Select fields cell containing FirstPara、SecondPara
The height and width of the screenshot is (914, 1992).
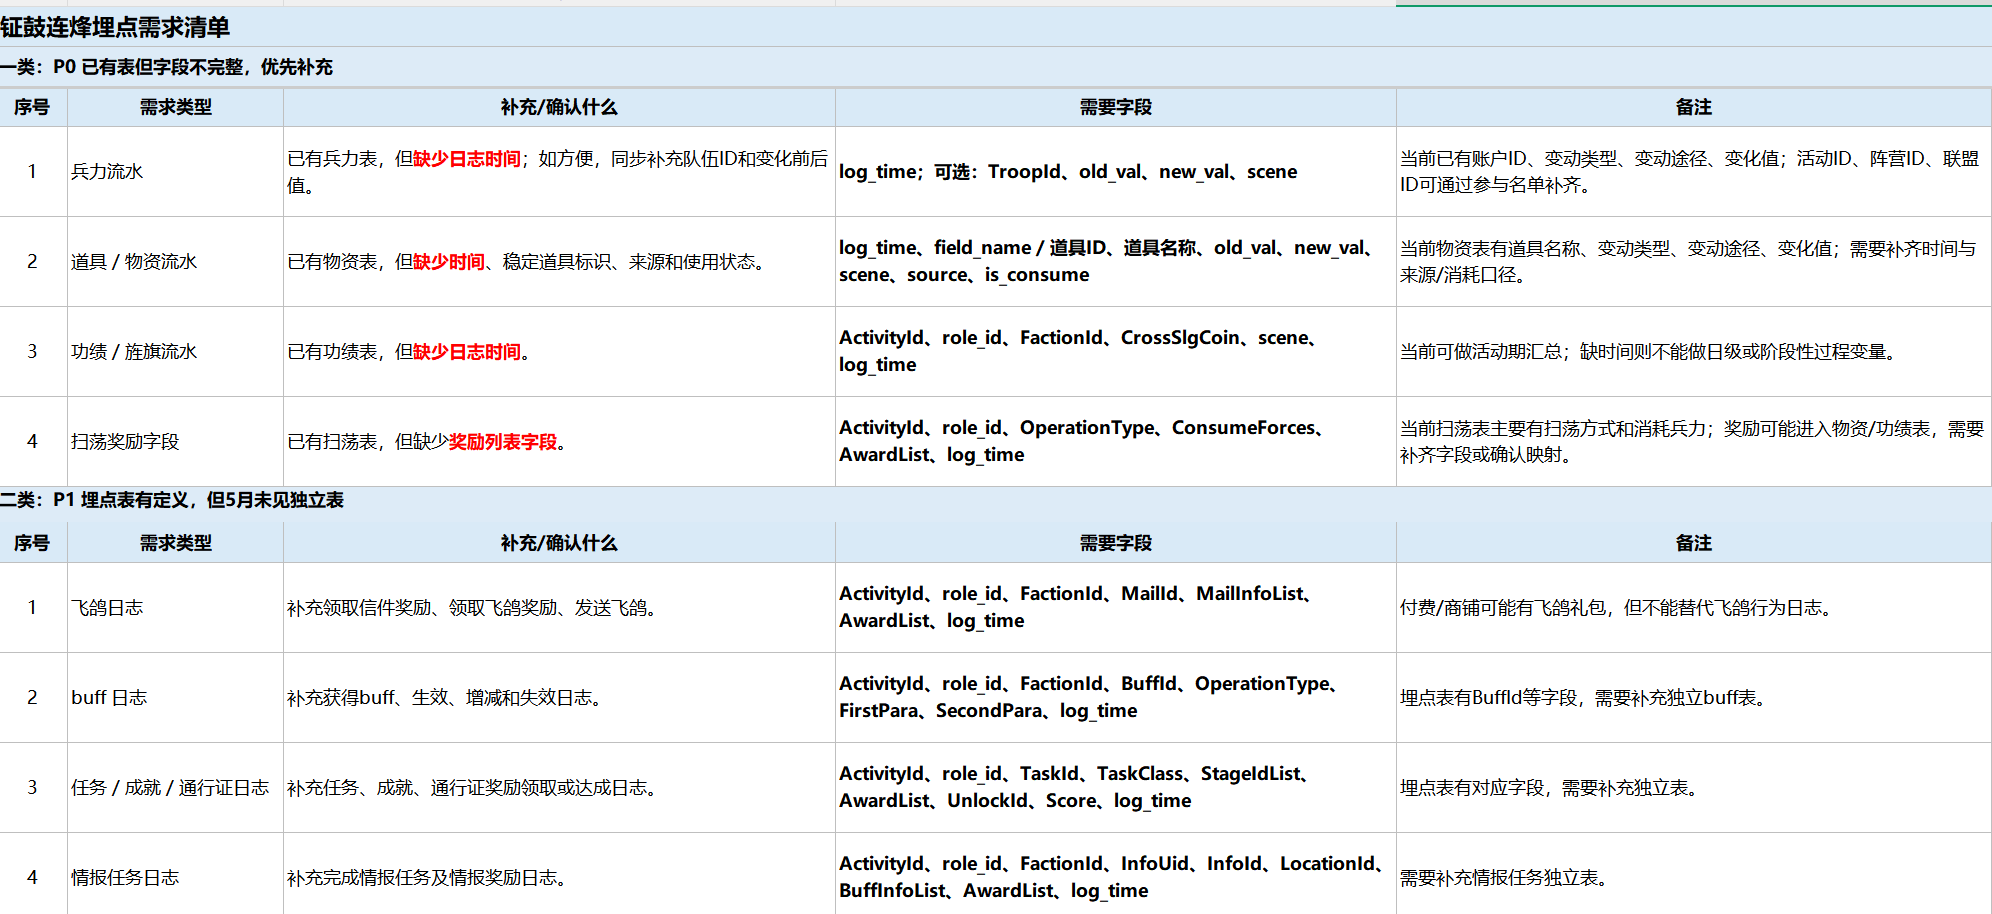point(1116,698)
